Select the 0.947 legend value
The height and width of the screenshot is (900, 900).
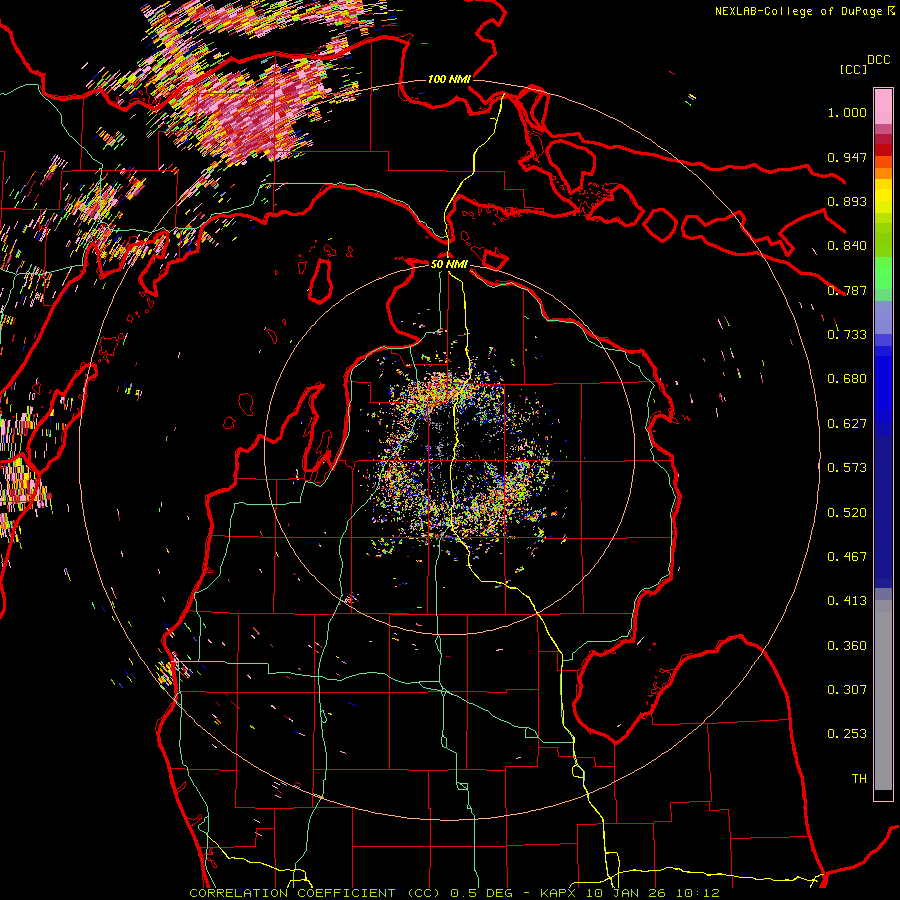[847, 157]
